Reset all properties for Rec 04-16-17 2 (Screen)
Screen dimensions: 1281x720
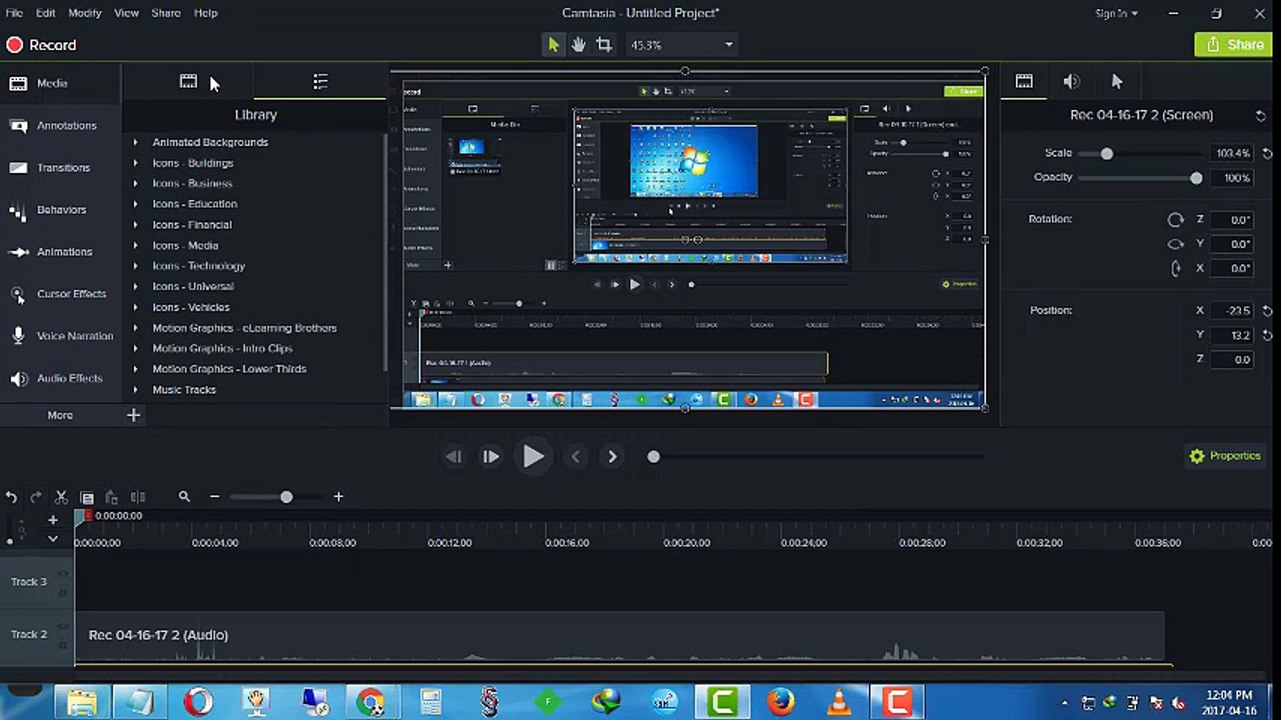click(1260, 116)
